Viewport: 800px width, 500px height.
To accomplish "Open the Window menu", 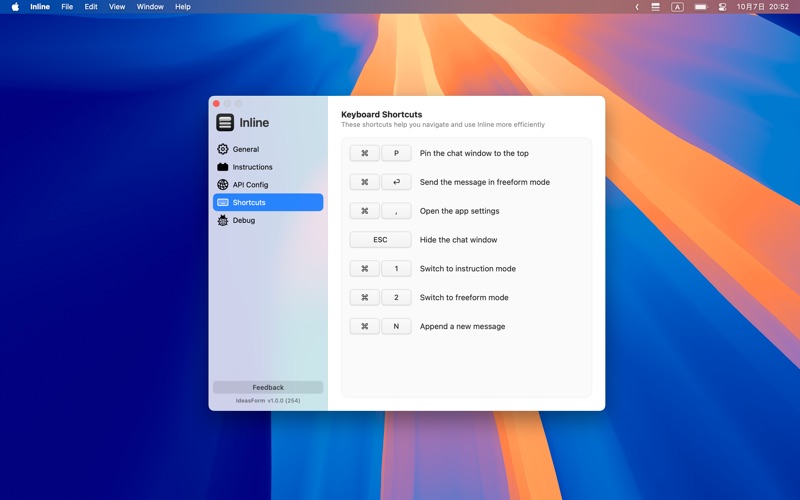I will (x=150, y=7).
